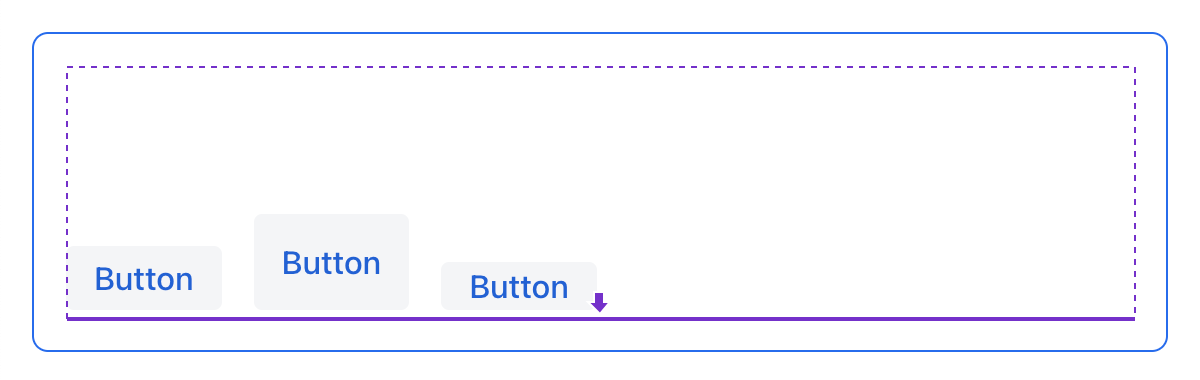Click the dashed purple top border

click(600, 67)
